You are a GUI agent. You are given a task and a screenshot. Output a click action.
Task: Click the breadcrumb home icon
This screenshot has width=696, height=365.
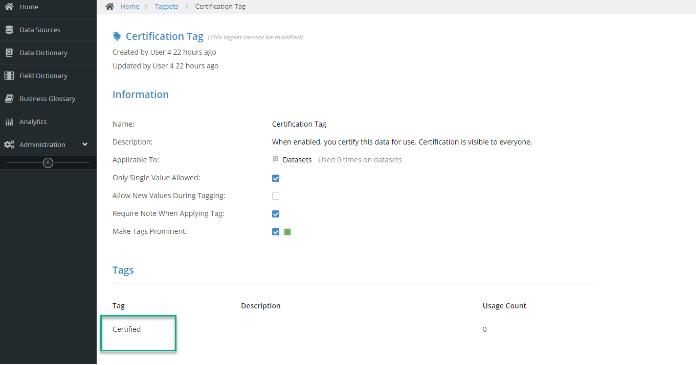click(x=110, y=6)
